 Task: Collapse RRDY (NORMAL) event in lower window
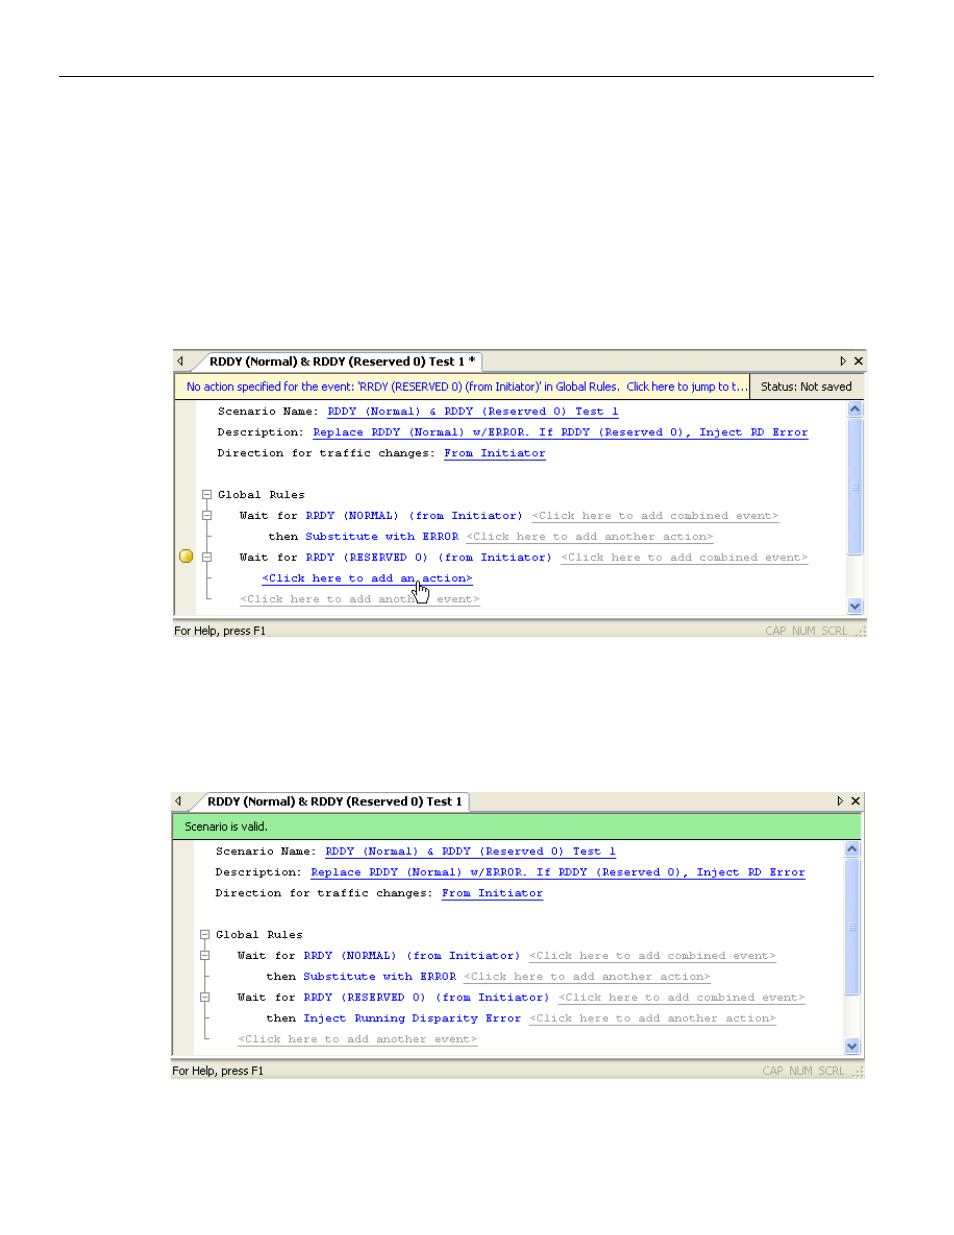[205, 955]
